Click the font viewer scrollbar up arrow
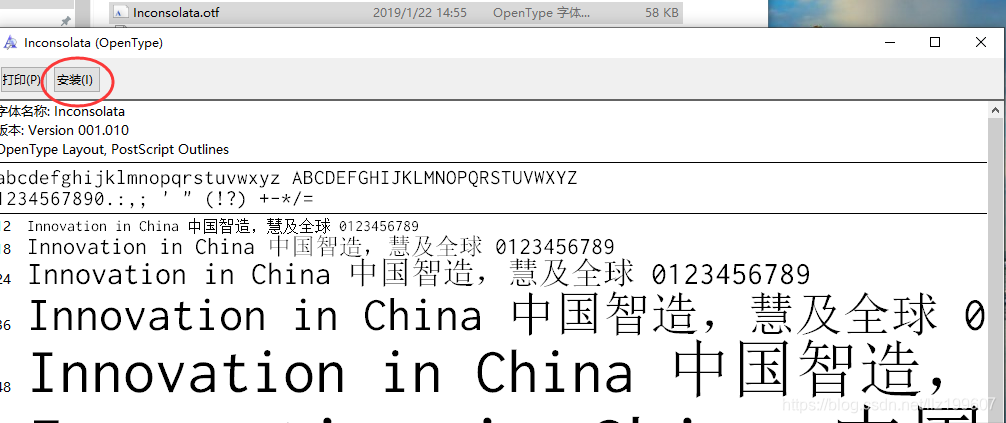Viewport: 1006px width, 423px height. tap(997, 109)
